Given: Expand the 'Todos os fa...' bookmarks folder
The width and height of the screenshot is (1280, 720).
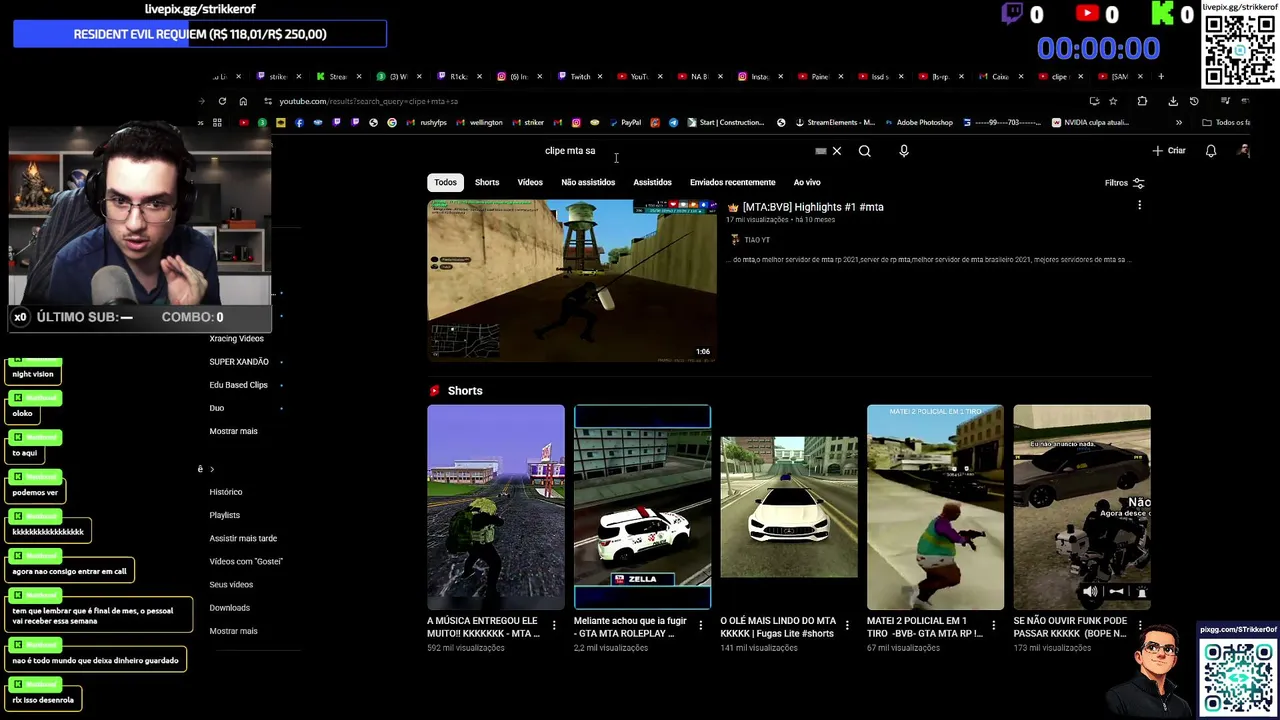Looking at the screenshot, I should click(1226, 122).
